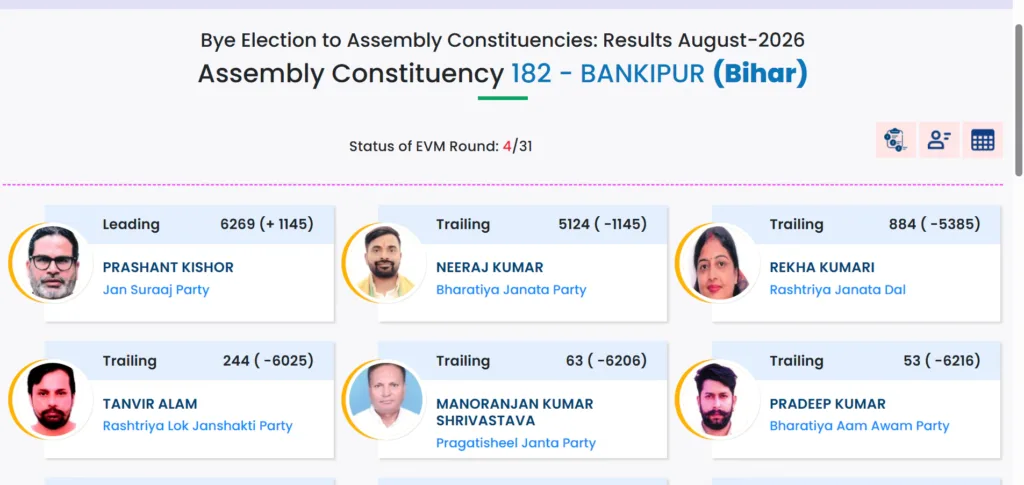Open the round-wise results clipboard icon
This screenshot has height=485, width=1024.
(895, 140)
